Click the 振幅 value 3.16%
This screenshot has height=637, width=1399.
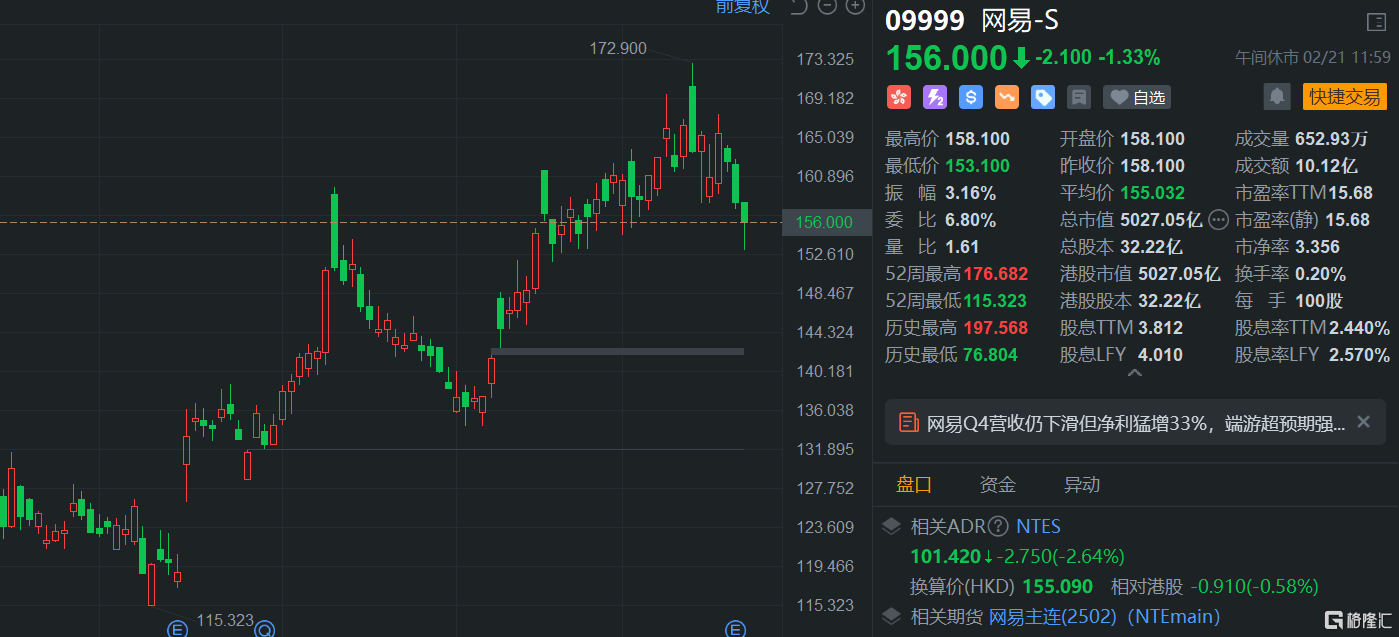coord(970,193)
